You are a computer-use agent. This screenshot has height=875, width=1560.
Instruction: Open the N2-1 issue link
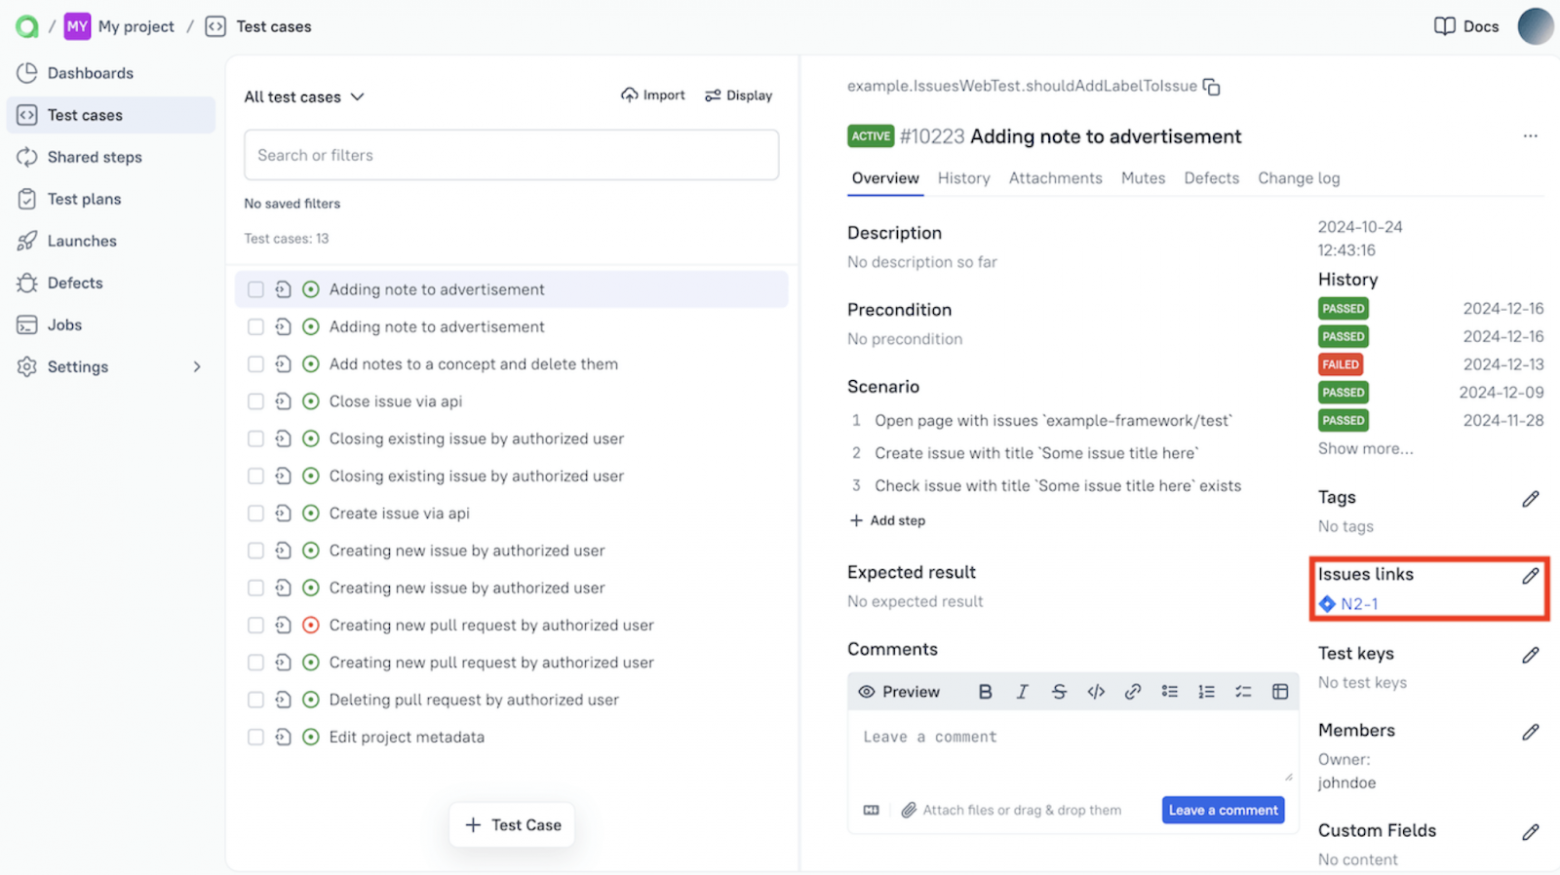pos(1357,604)
